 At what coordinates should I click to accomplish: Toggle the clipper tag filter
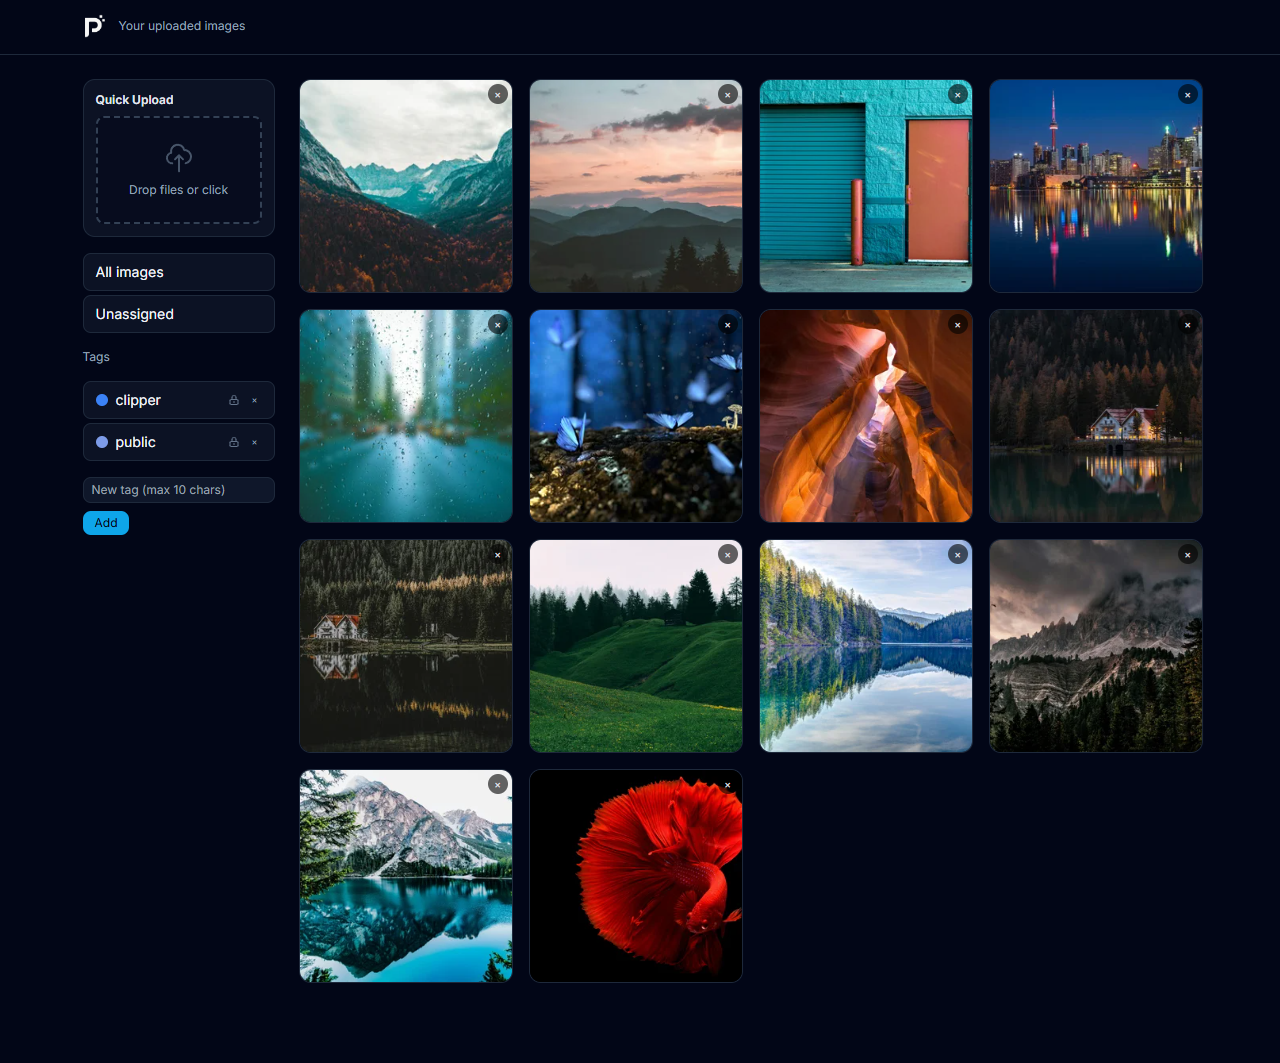(140, 400)
